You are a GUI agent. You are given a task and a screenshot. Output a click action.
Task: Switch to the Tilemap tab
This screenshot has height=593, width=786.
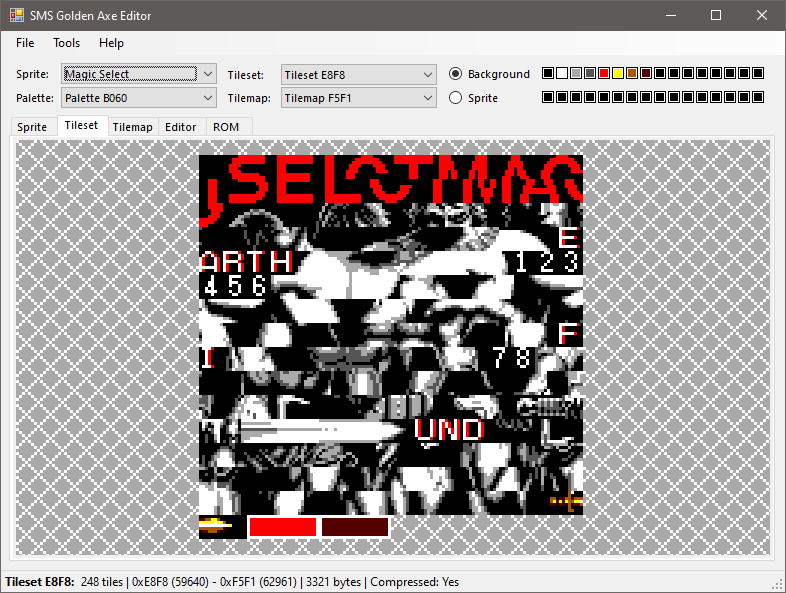coord(132,127)
